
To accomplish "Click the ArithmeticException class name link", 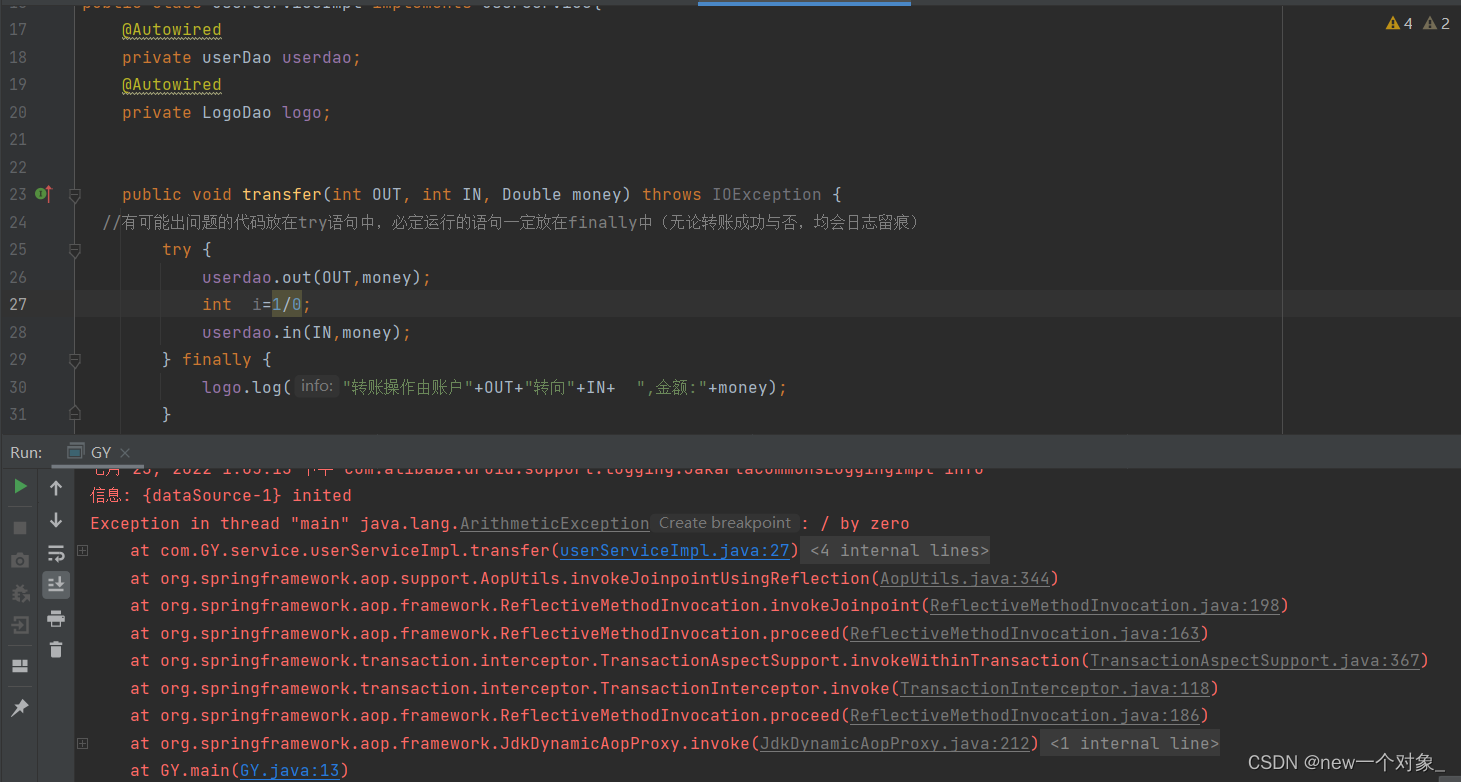I will click(554, 523).
